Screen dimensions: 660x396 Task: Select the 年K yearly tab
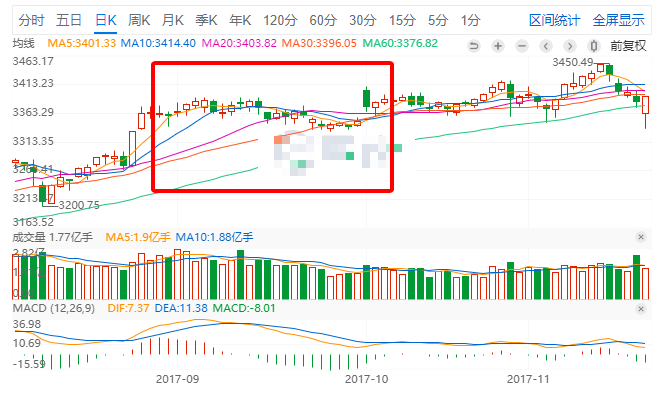click(x=240, y=20)
